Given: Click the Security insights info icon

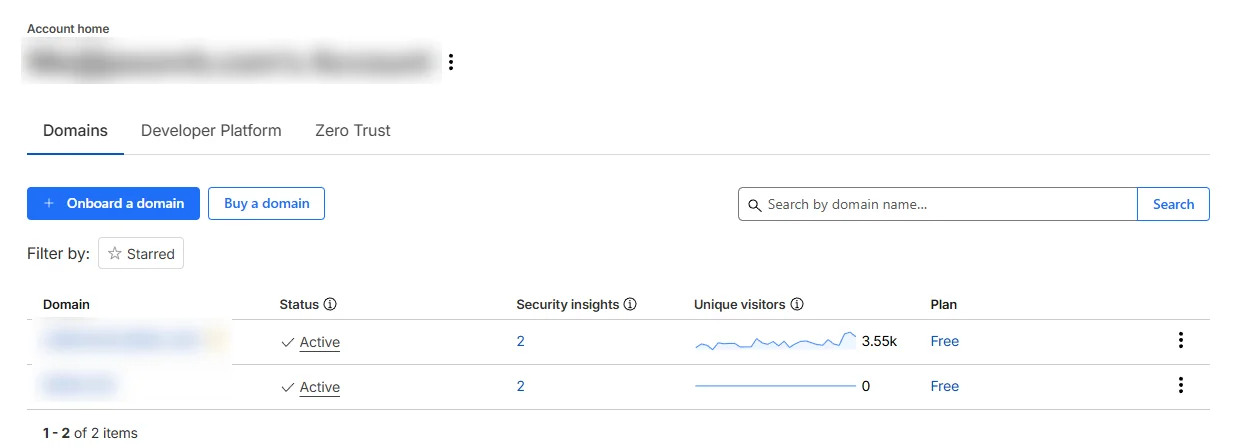Looking at the screenshot, I should [x=630, y=304].
